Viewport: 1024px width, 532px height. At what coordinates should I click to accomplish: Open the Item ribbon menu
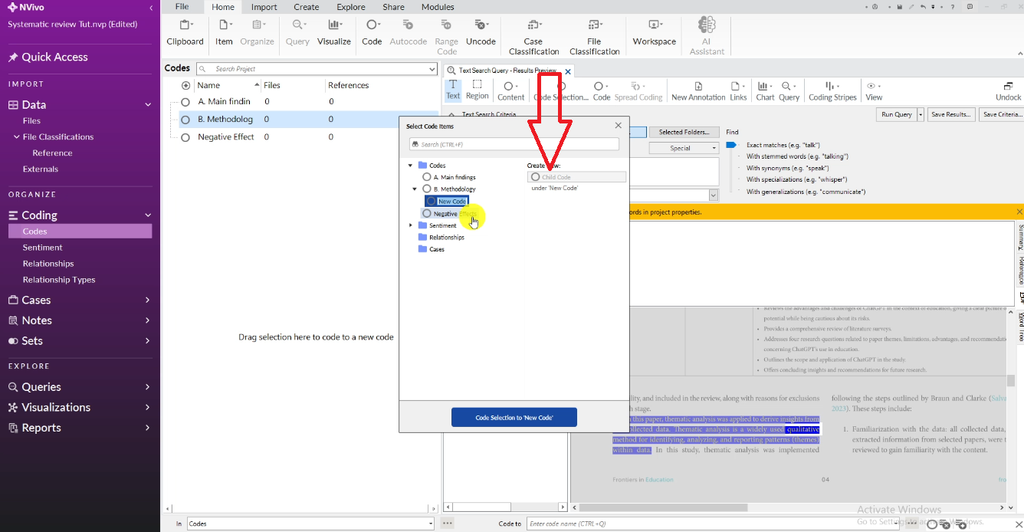[x=224, y=33]
